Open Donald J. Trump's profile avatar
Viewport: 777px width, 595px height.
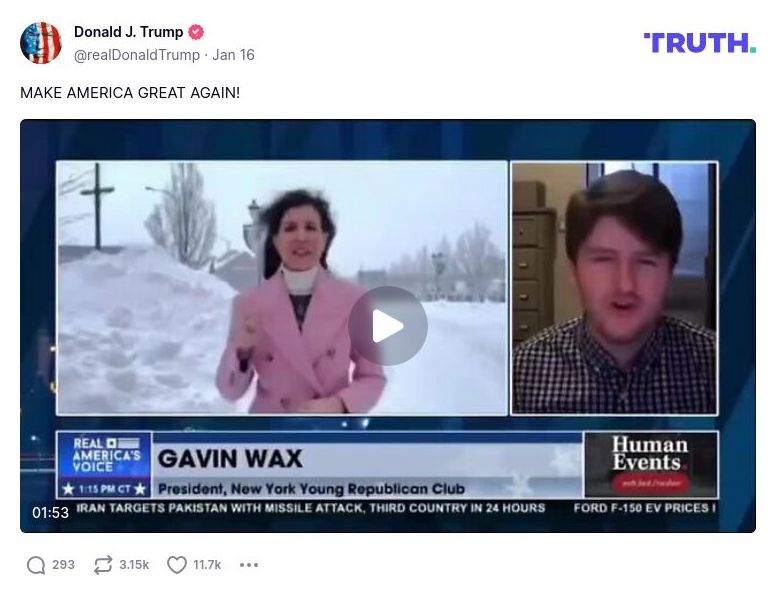(41, 43)
